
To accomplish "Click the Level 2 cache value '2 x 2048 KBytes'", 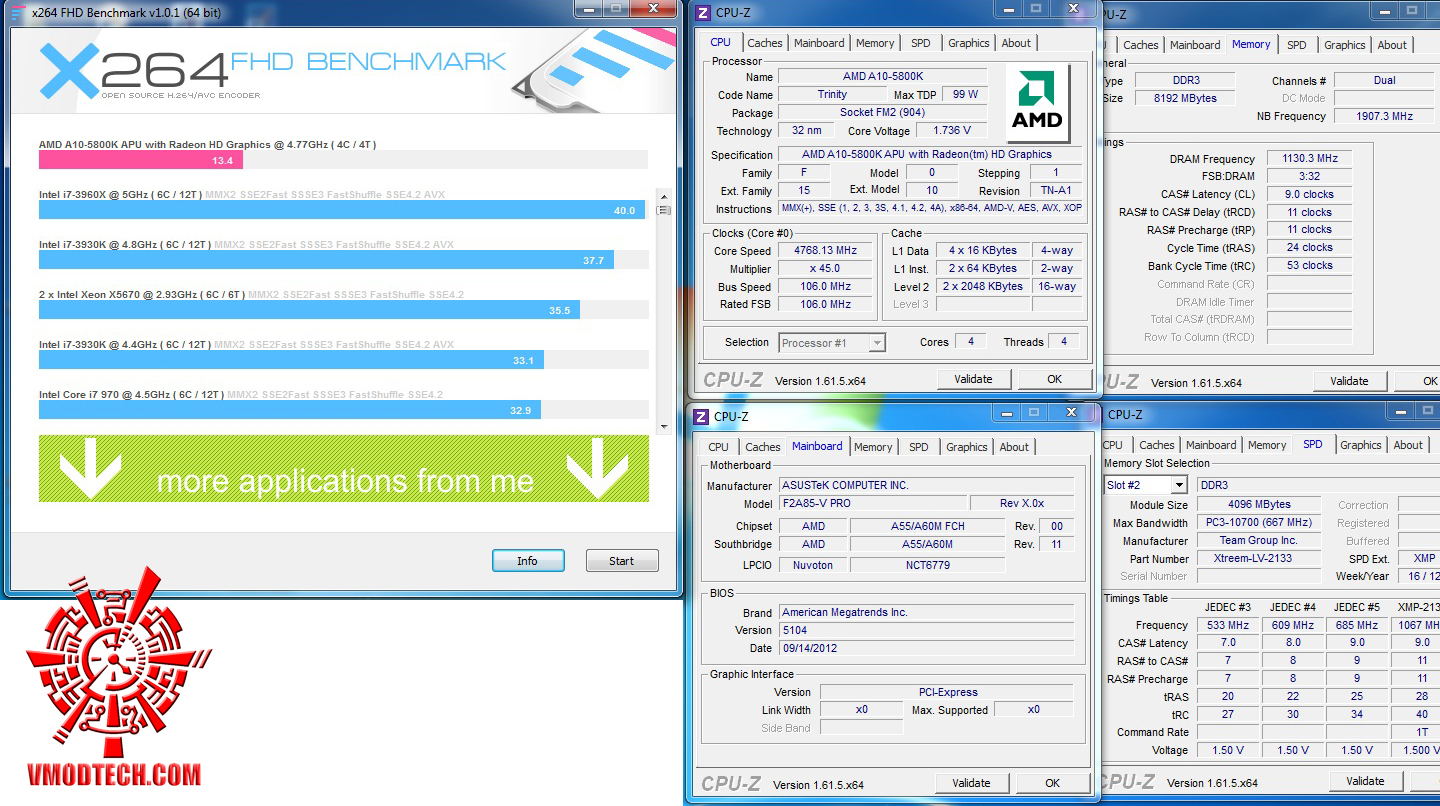I will (x=983, y=287).
